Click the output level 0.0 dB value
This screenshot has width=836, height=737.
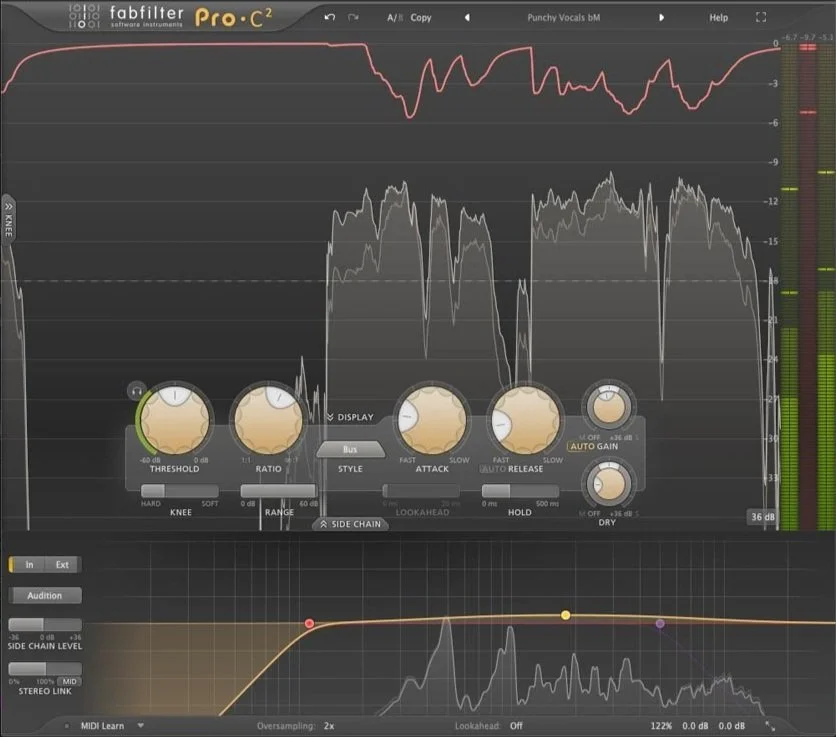[x=732, y=726]
